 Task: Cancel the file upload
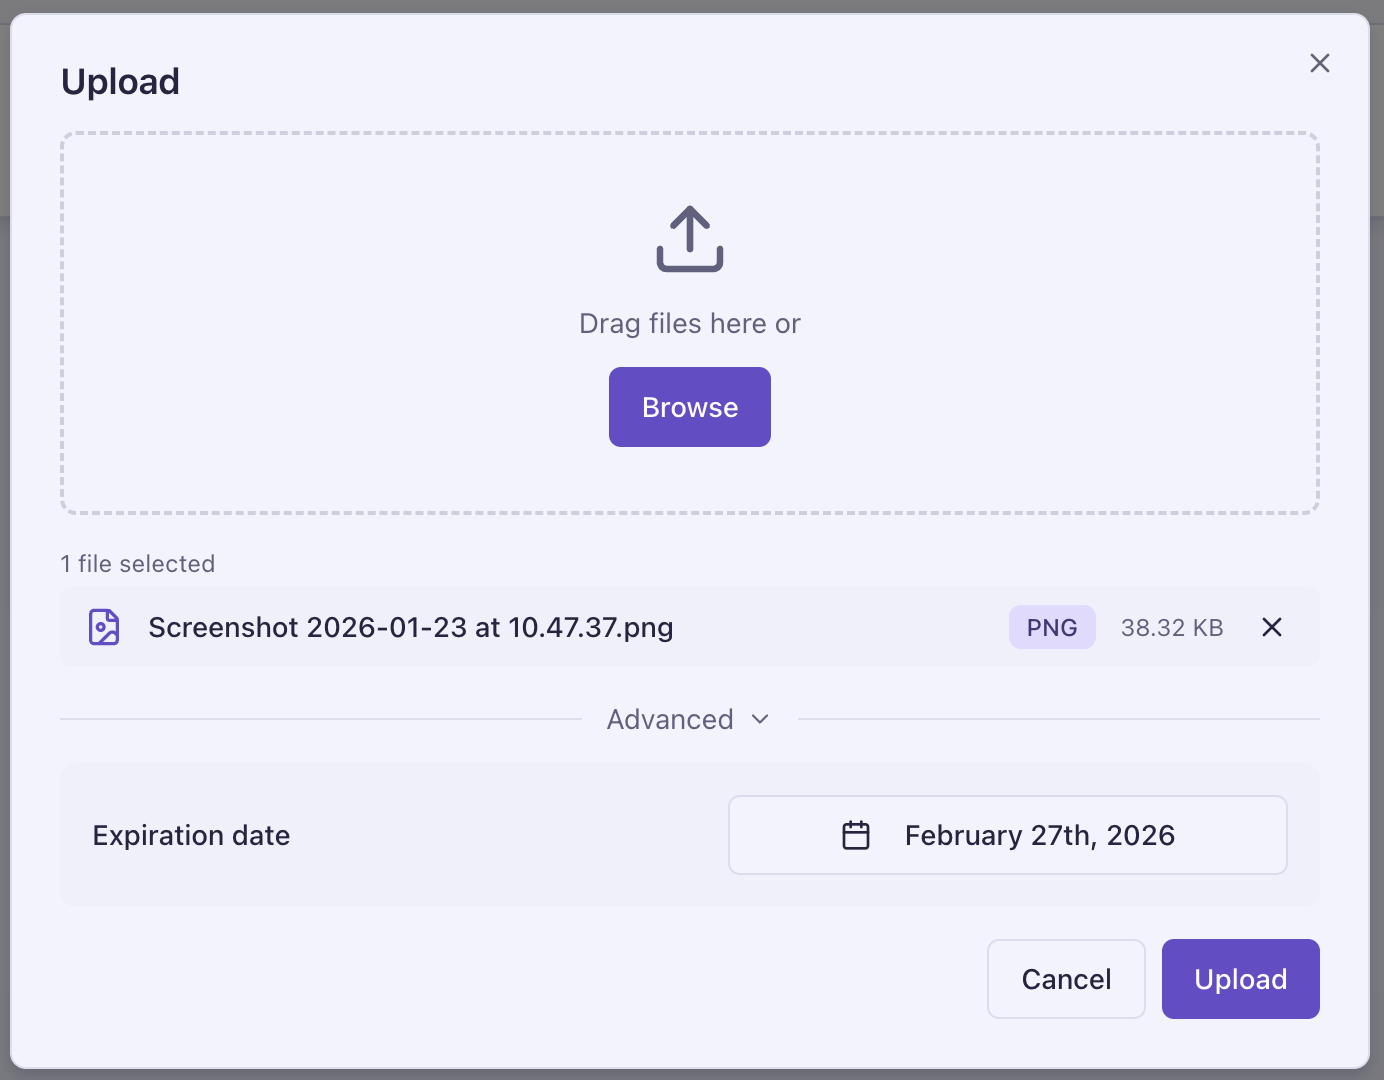[1066, 979]
